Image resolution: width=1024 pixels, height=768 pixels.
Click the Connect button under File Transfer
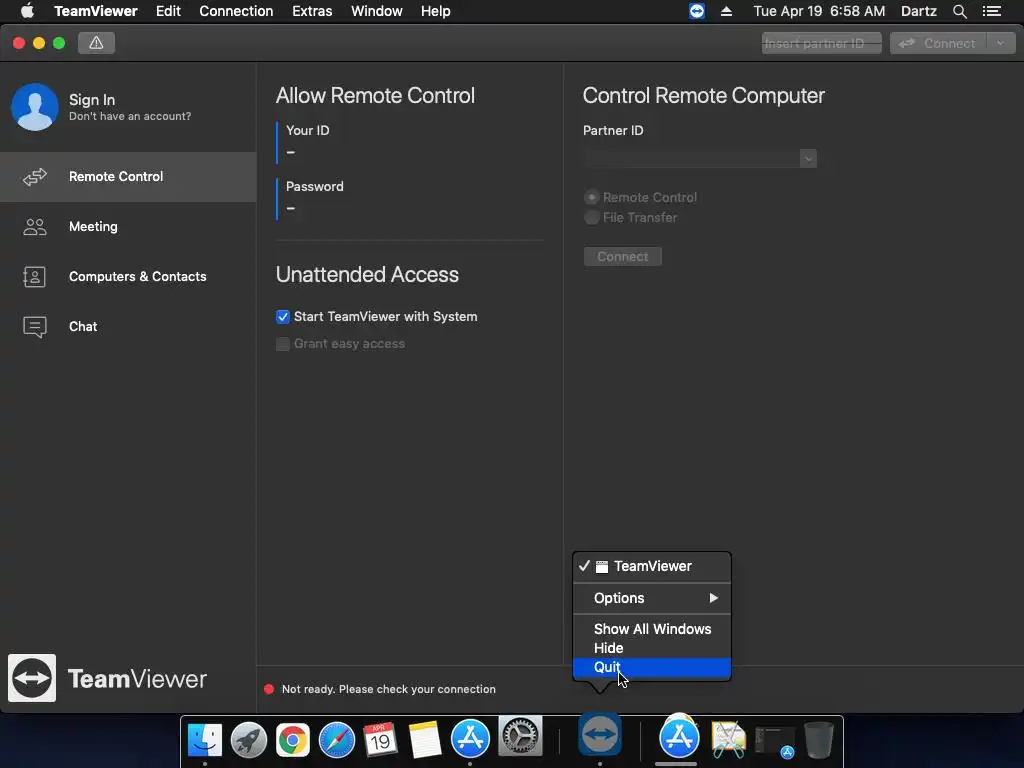click(x=622, y=257)
